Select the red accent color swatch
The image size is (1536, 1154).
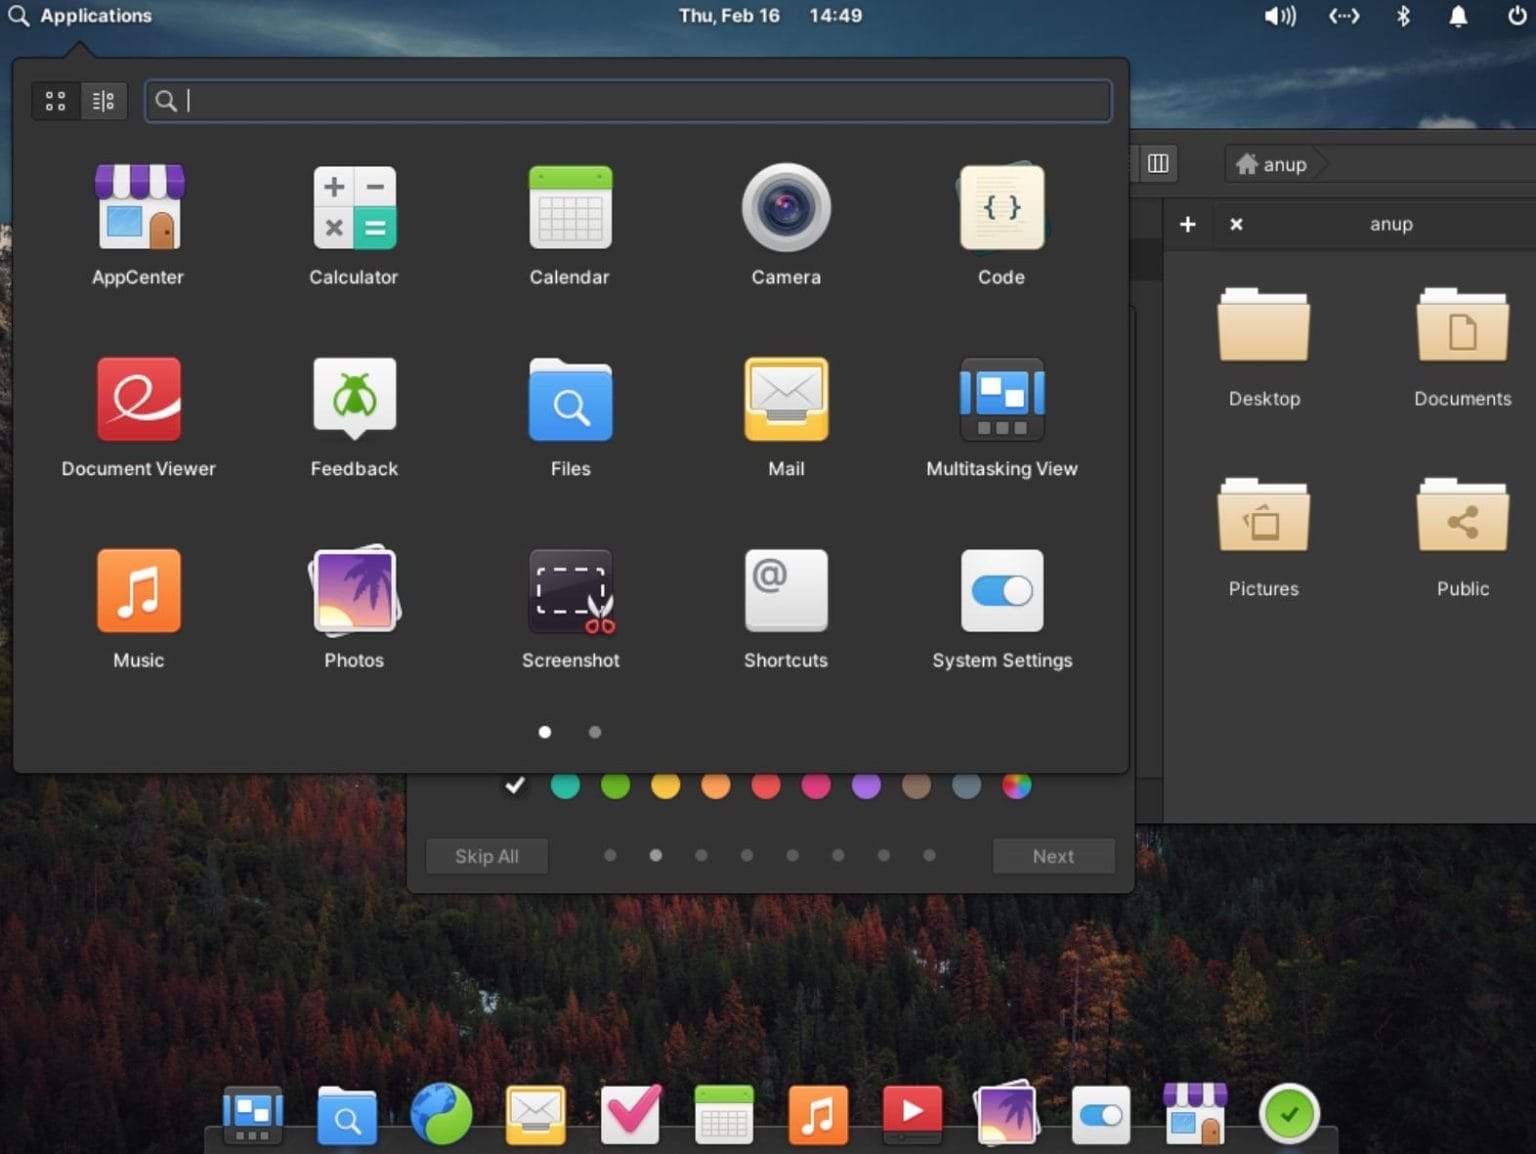click(765, 786)
